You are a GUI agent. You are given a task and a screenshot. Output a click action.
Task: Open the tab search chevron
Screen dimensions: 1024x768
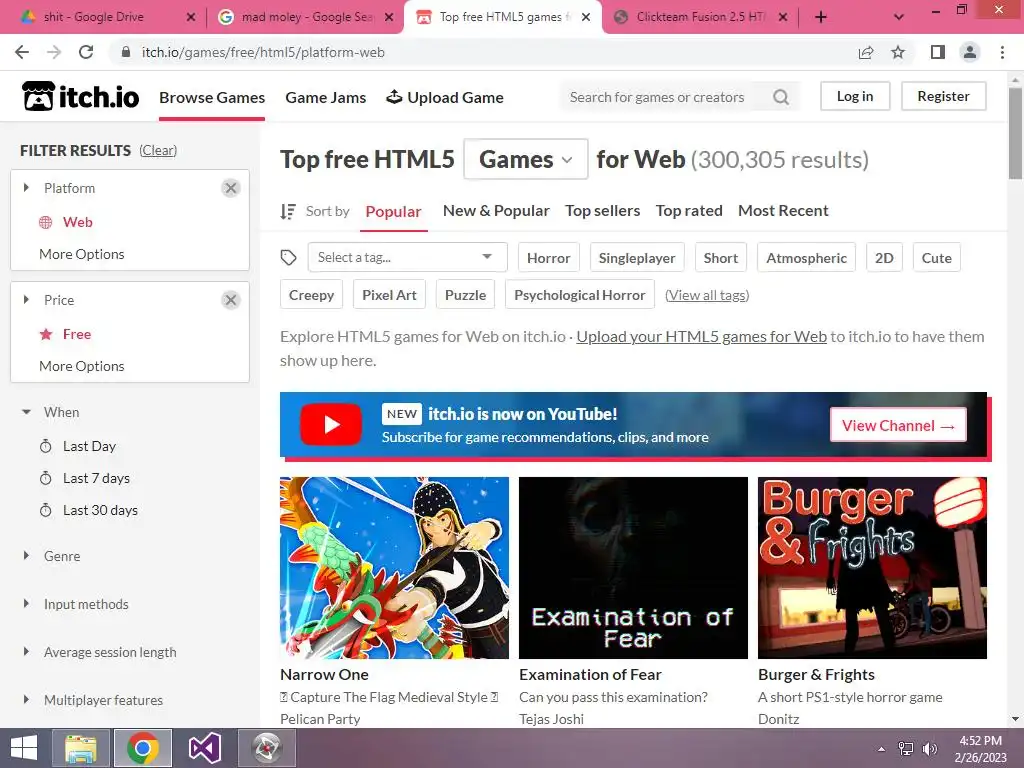pyautogui.click(x=899, y=18)
